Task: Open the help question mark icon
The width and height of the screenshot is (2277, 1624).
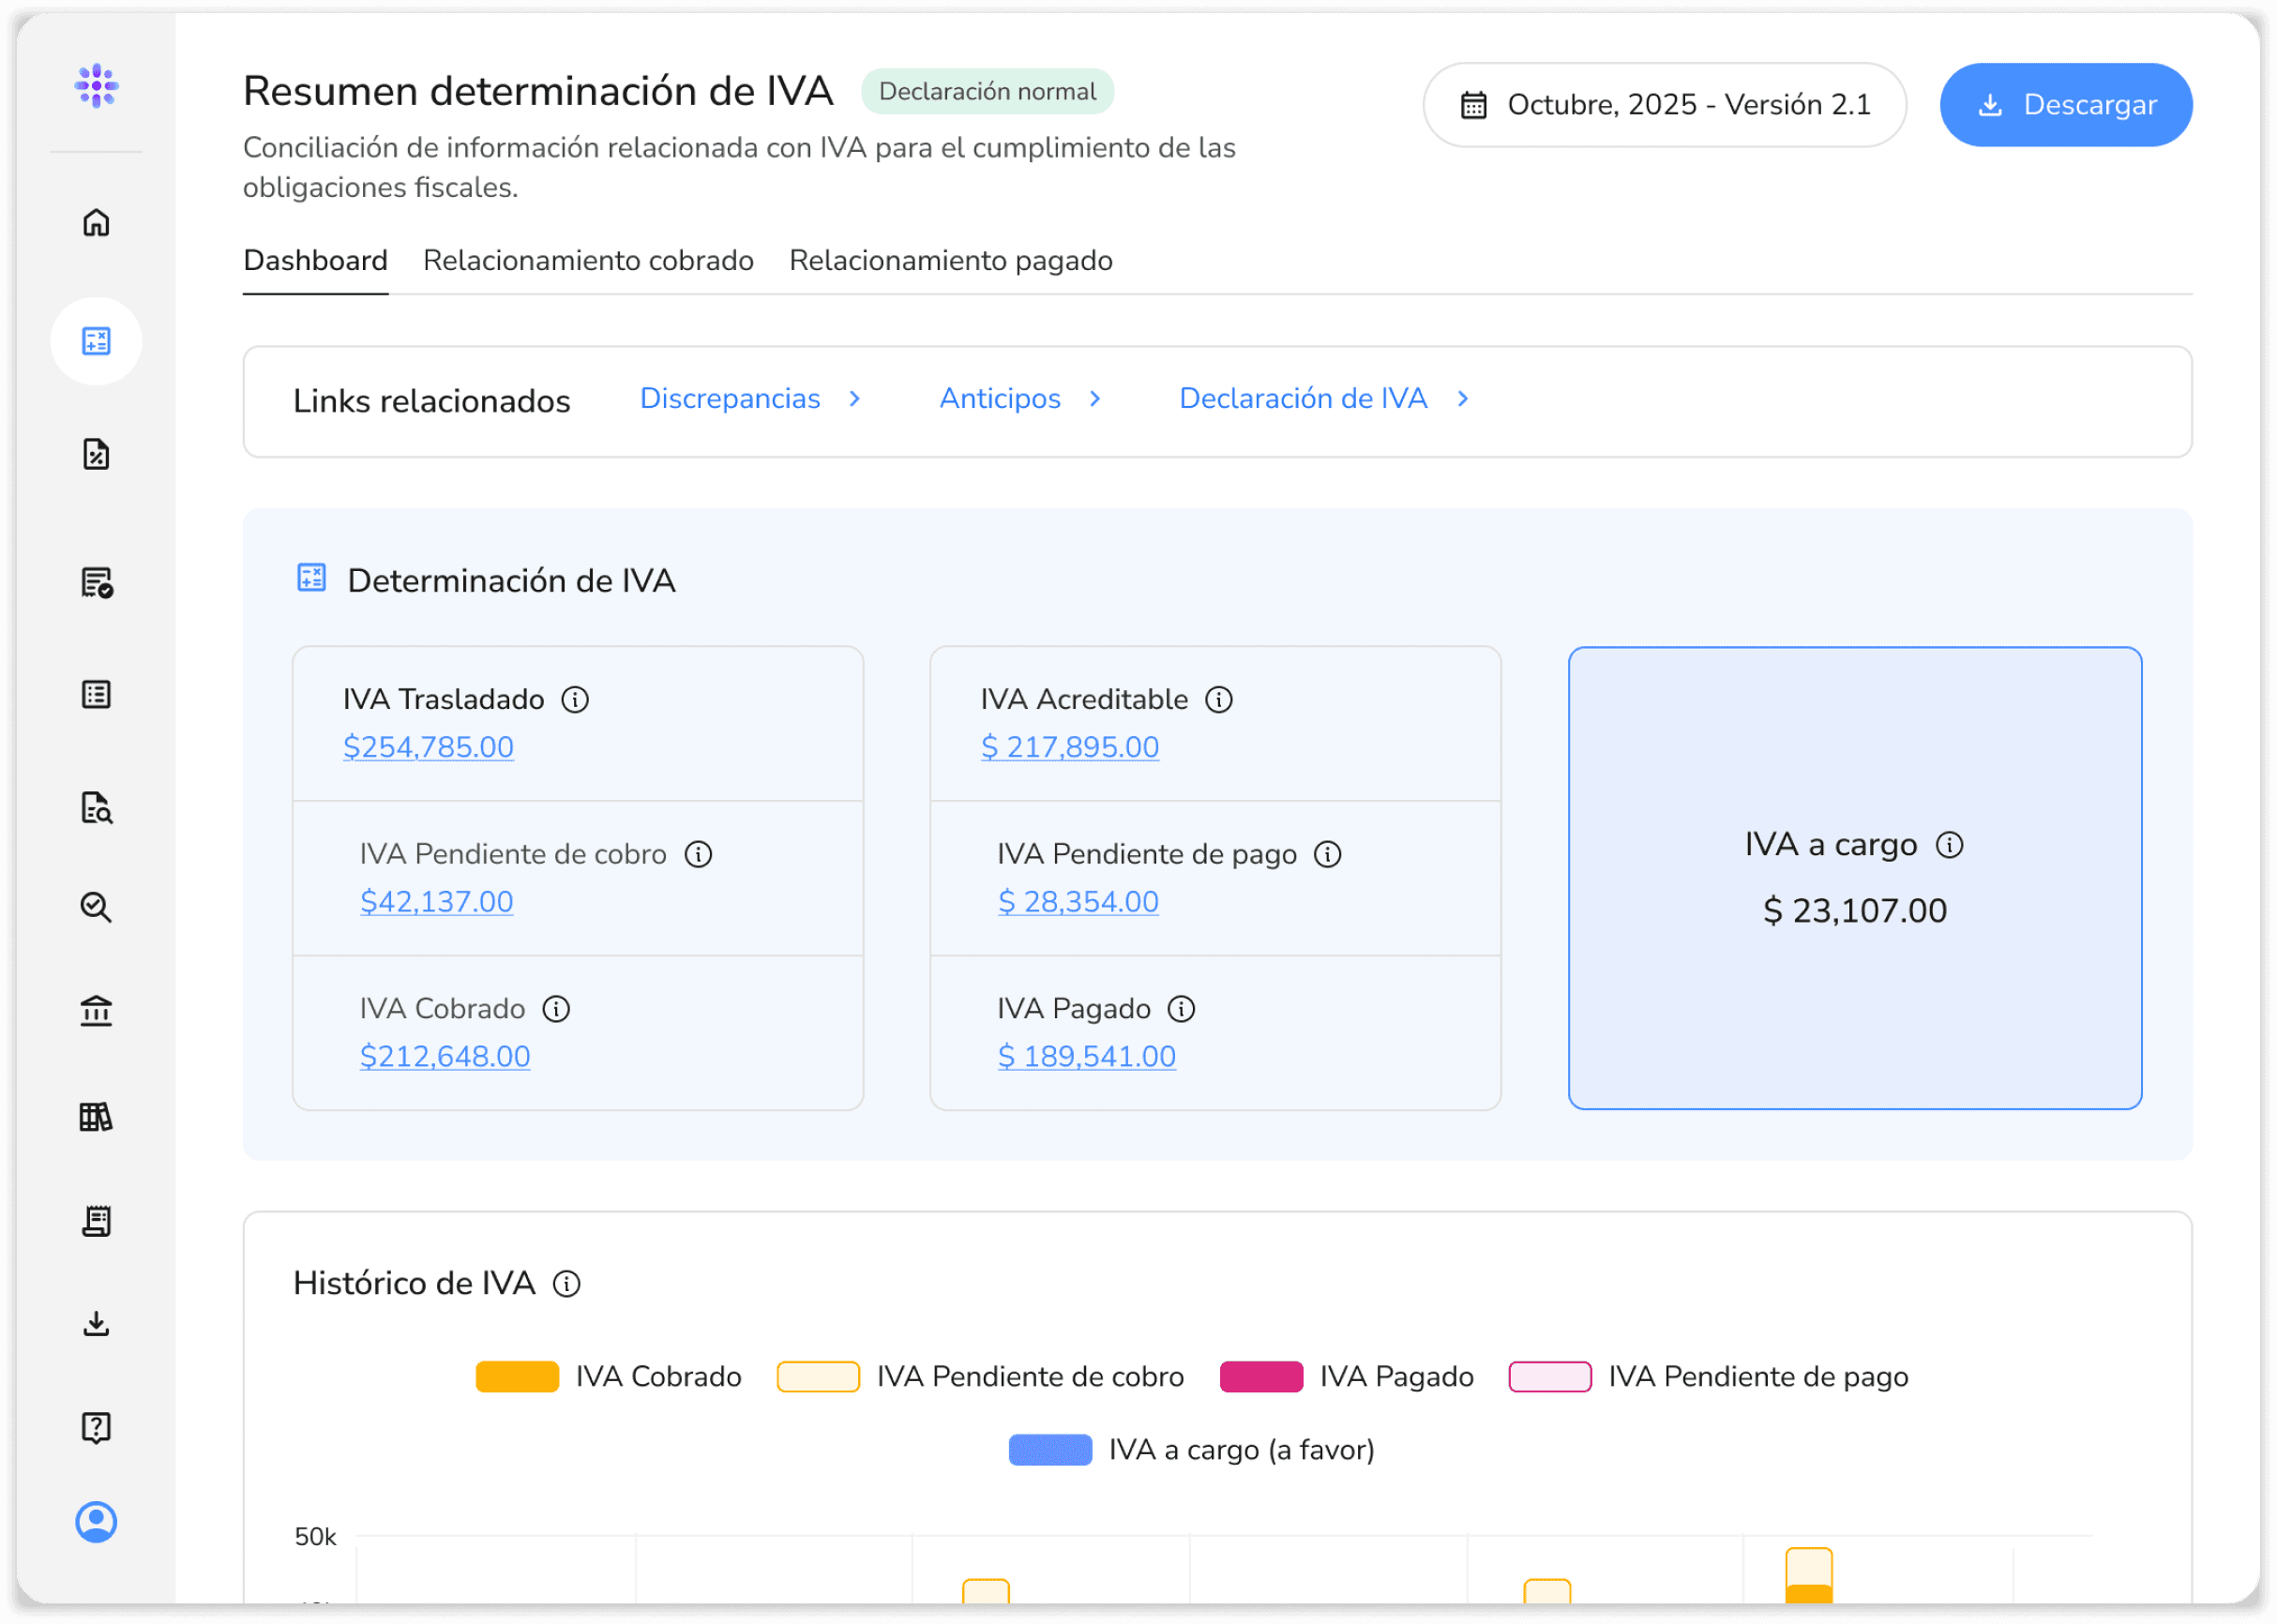Action: point(96,1427)
